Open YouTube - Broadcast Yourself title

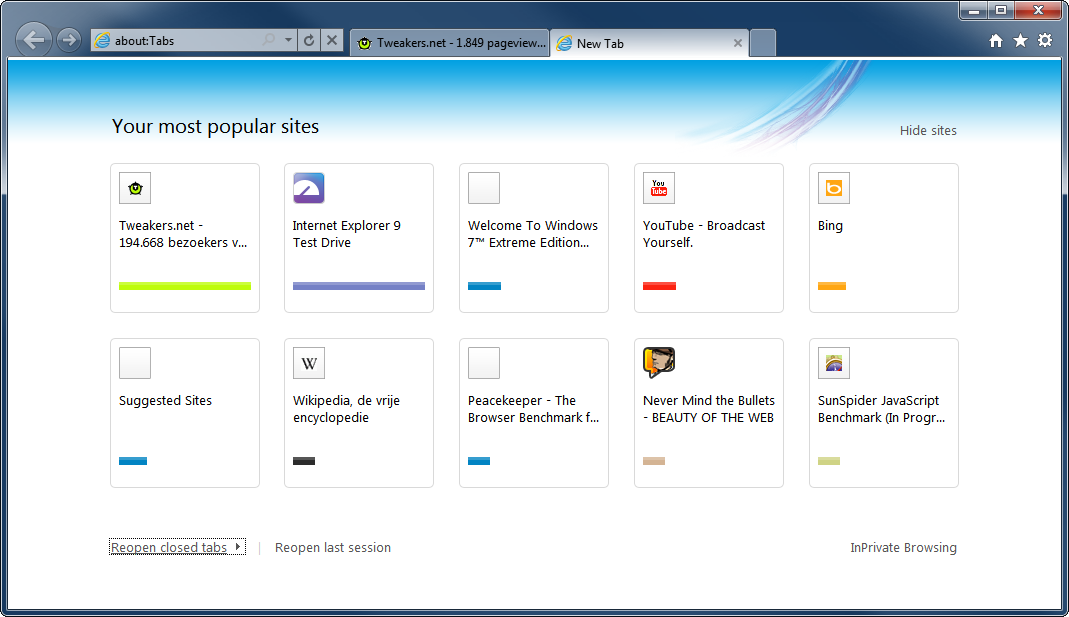pos(704,234)
